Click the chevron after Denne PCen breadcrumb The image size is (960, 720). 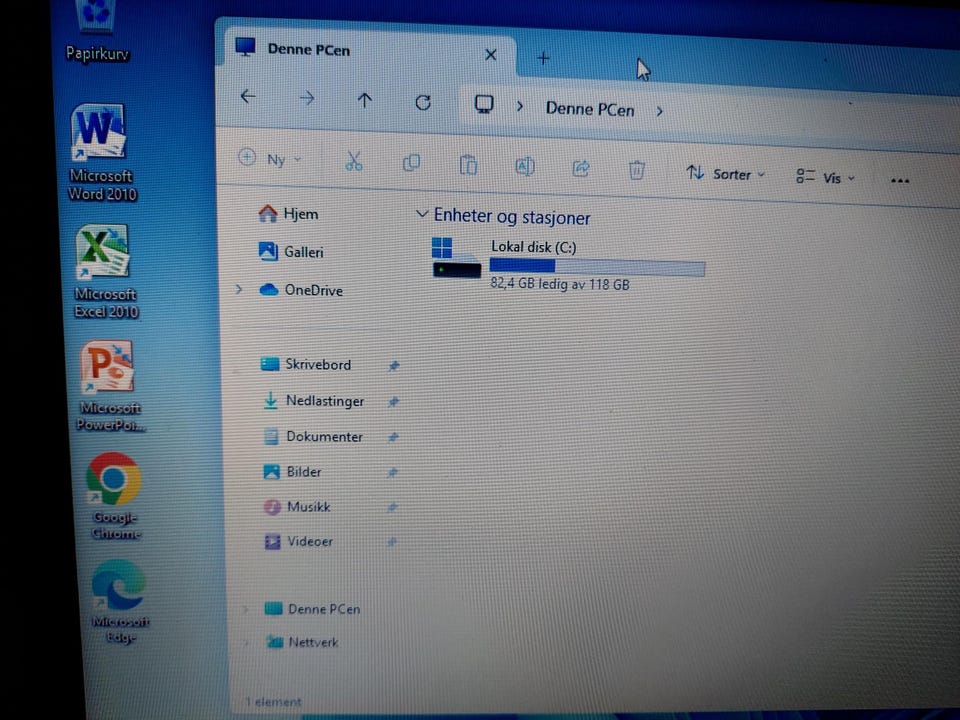(x=659, y=111)
